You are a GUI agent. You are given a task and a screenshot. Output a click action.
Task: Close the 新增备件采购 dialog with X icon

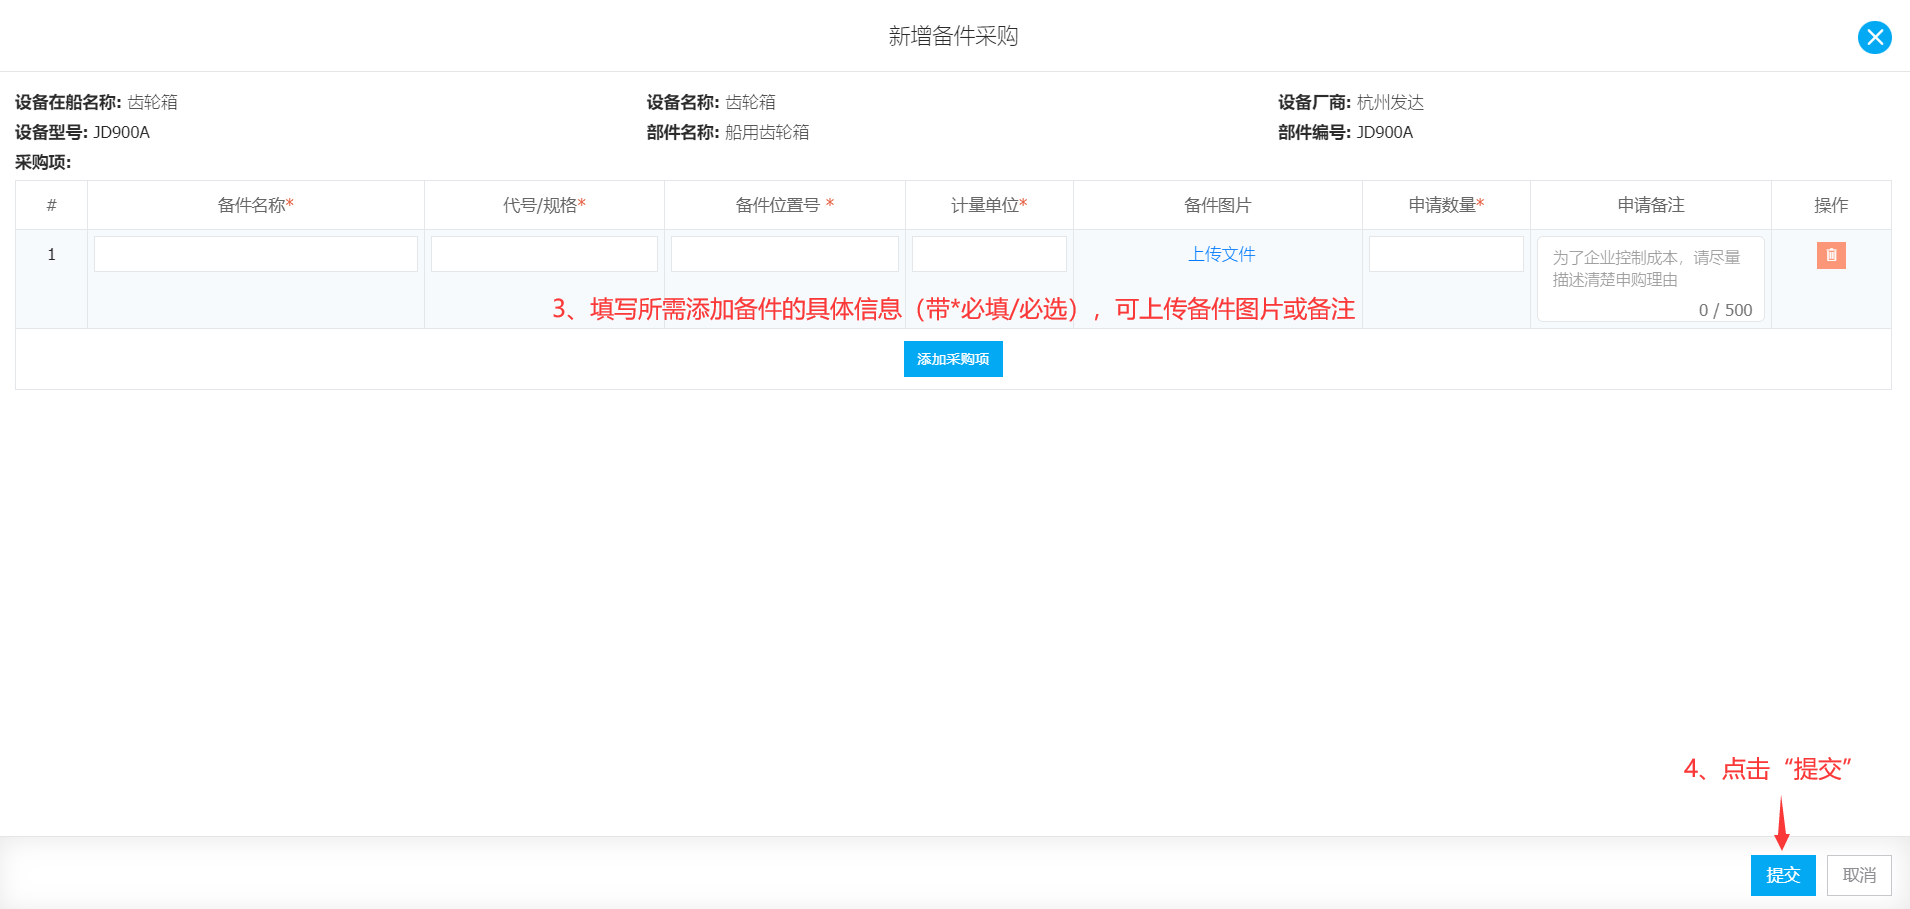[x=1874, y=37]
